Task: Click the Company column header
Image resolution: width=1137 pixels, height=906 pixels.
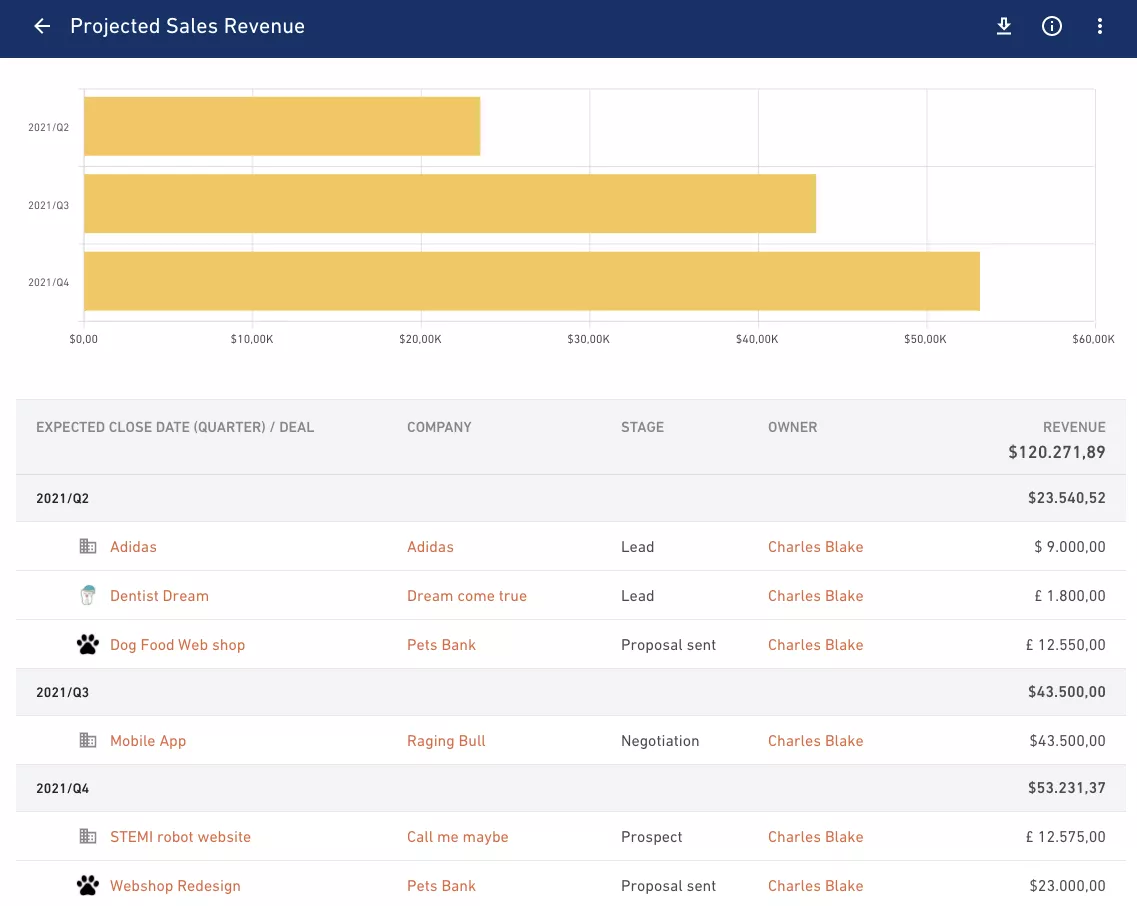Action: coord(439,427)
